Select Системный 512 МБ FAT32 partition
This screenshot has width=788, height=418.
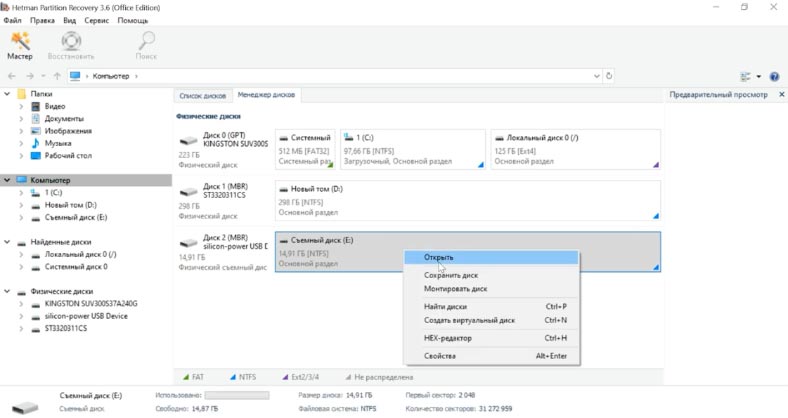[305, 149]
